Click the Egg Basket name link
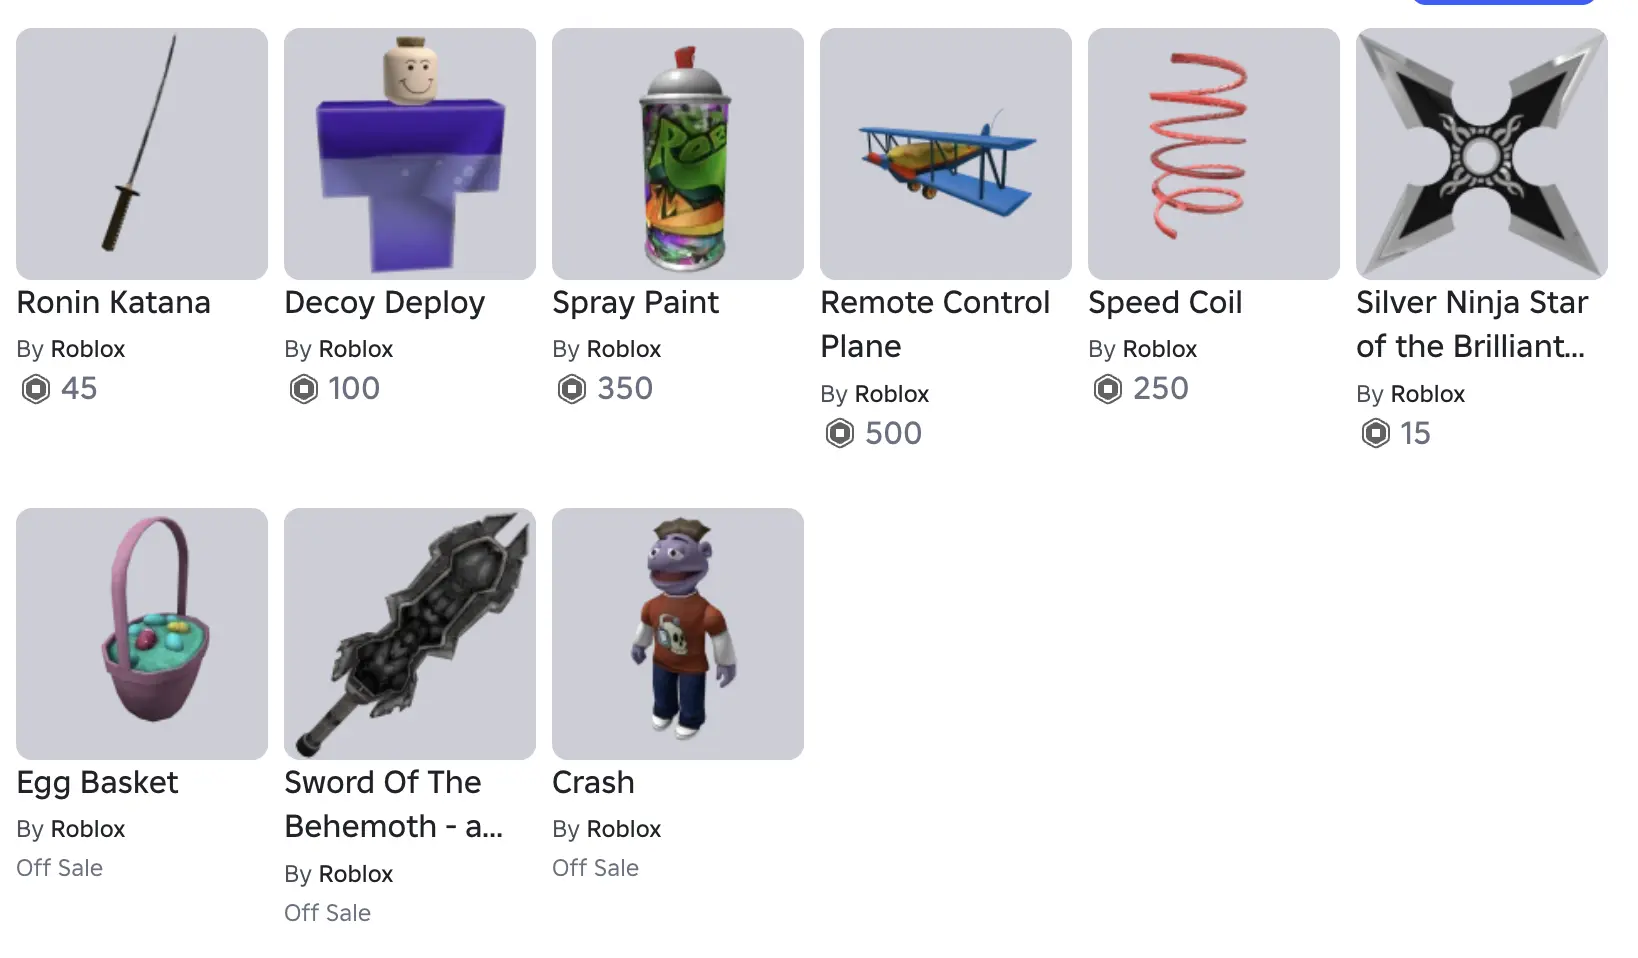Image resolution: width=1638 pixels, height=958 pixels. 97,783
